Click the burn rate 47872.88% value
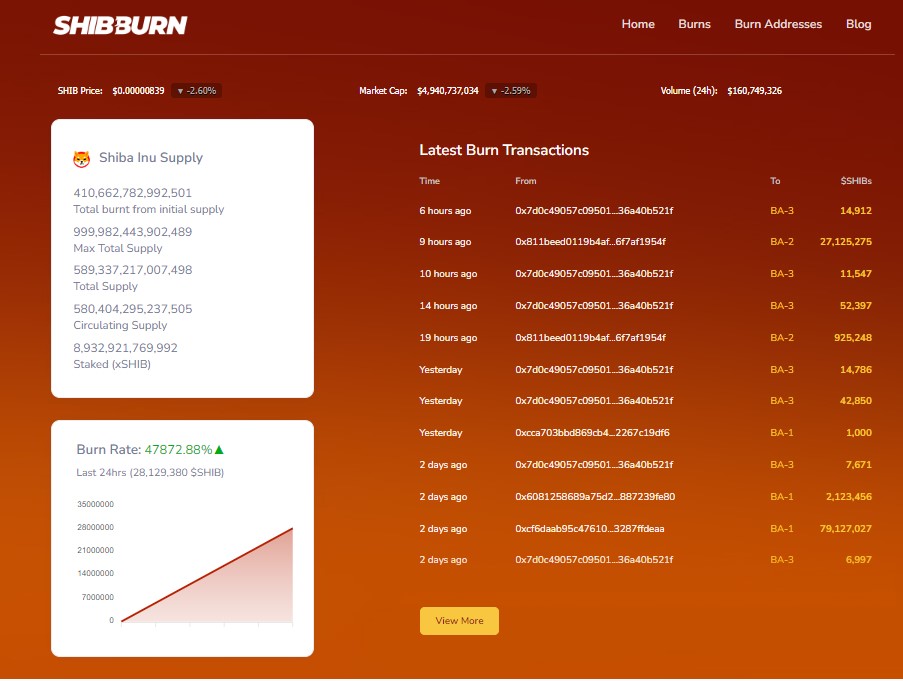The height and width of the screenshot is (681, 903). [178, 450]
